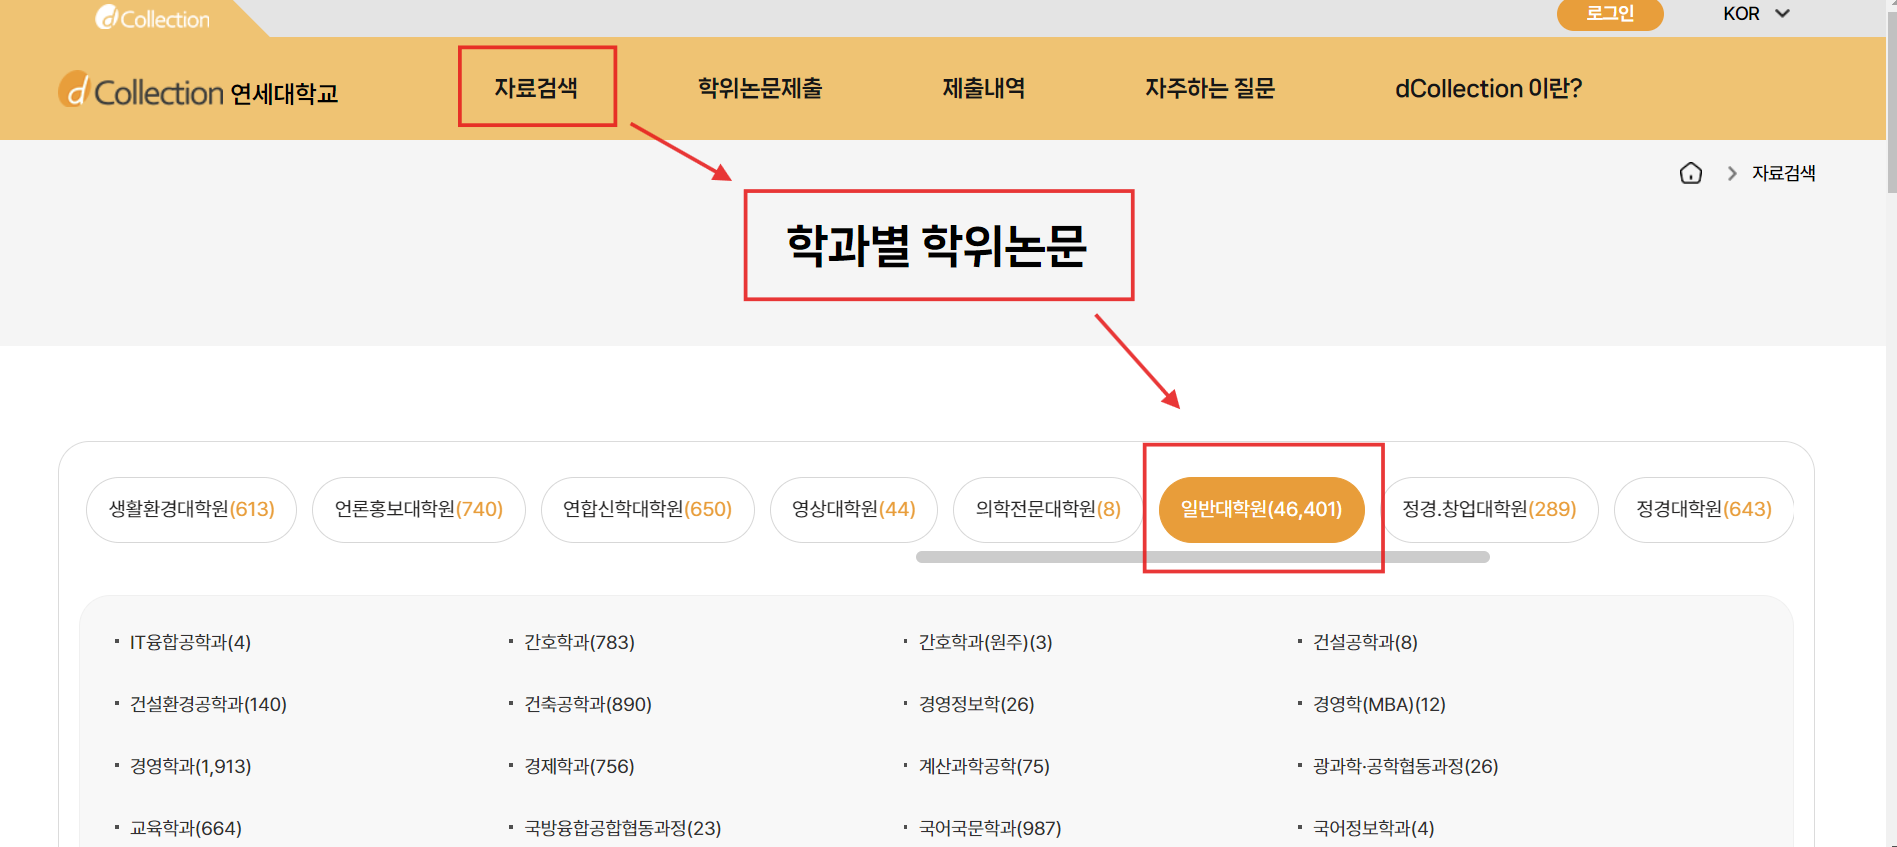
Task: Click the small dCollection tab logo
Action: click(152, 18)
